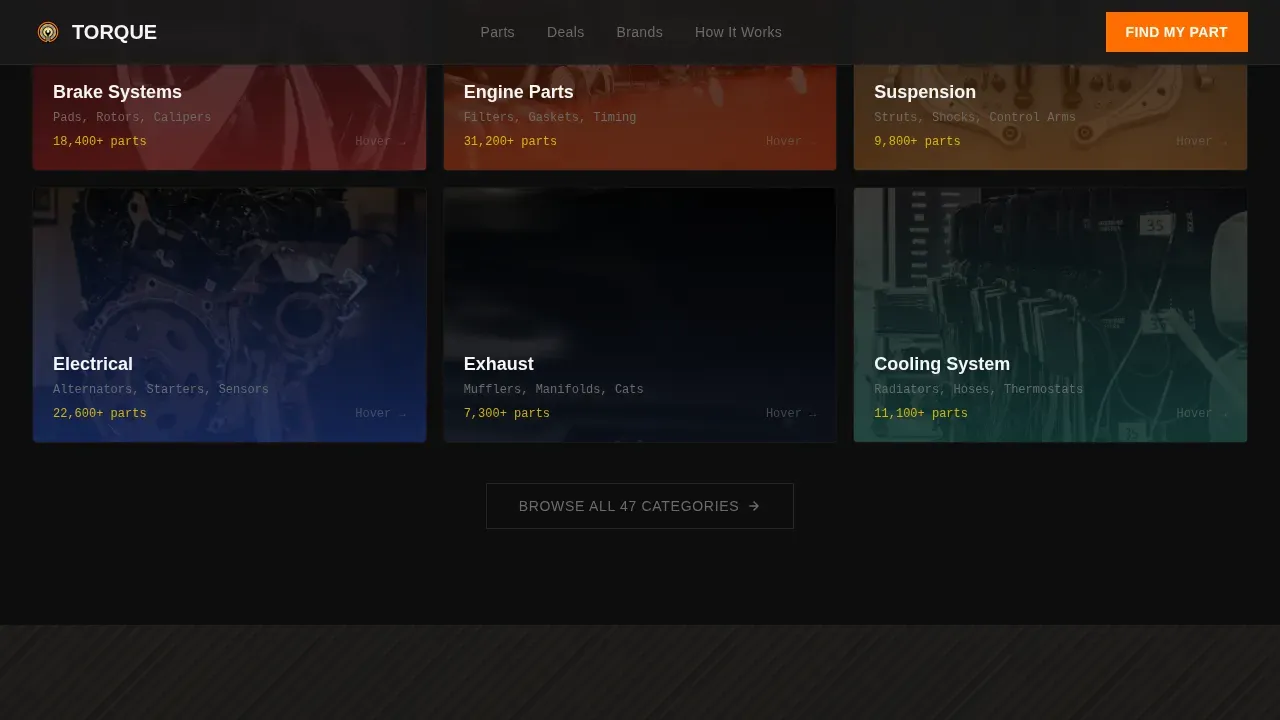Open the Parts nav menu
This screenshot has width=1280, height=720.
[497, 32]
